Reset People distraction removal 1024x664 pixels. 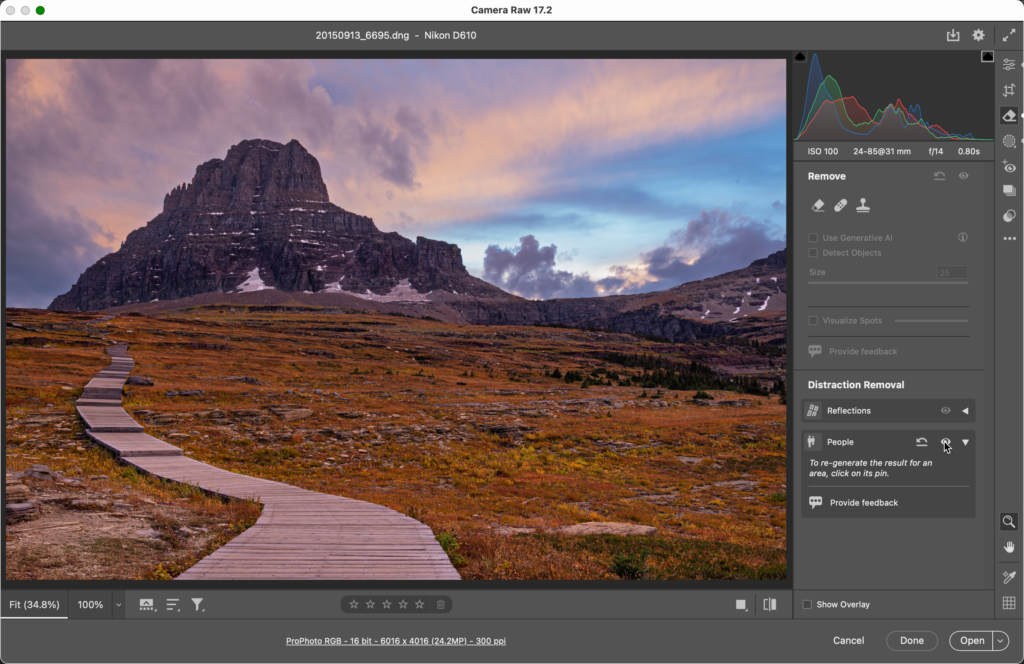point(921,442)
